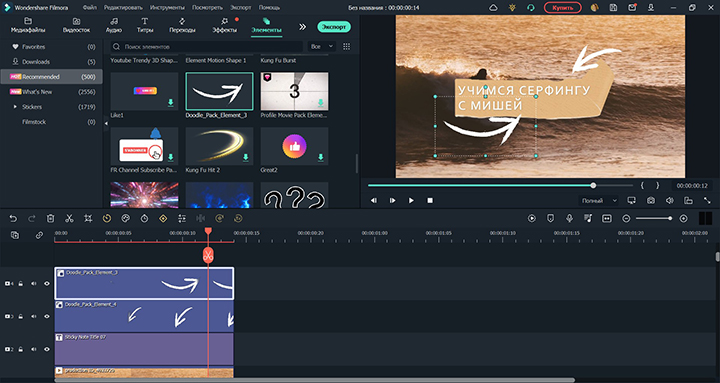
Task: Open the Переходы tab
Action: coord(182,25)
